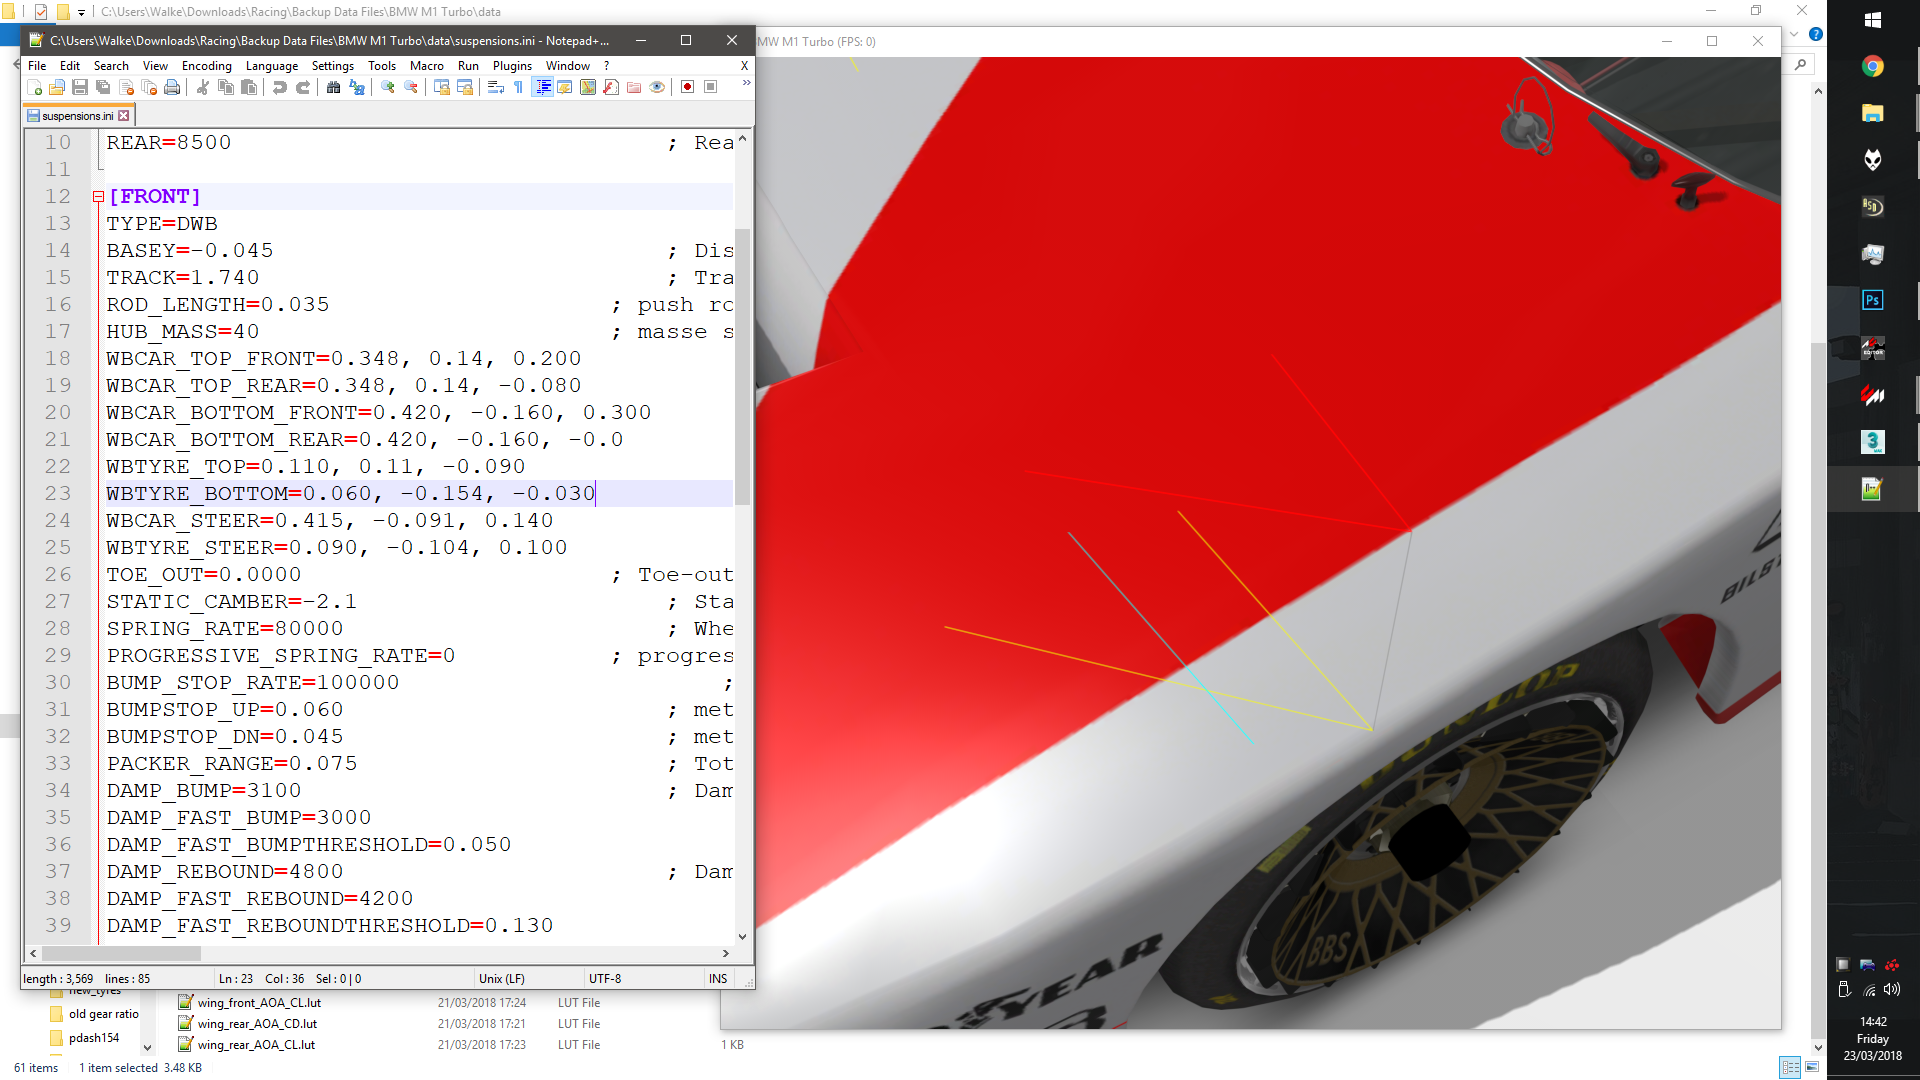Zoom out using the magnifier minus icon
1920x1080 pixels.
click(411, 87)
